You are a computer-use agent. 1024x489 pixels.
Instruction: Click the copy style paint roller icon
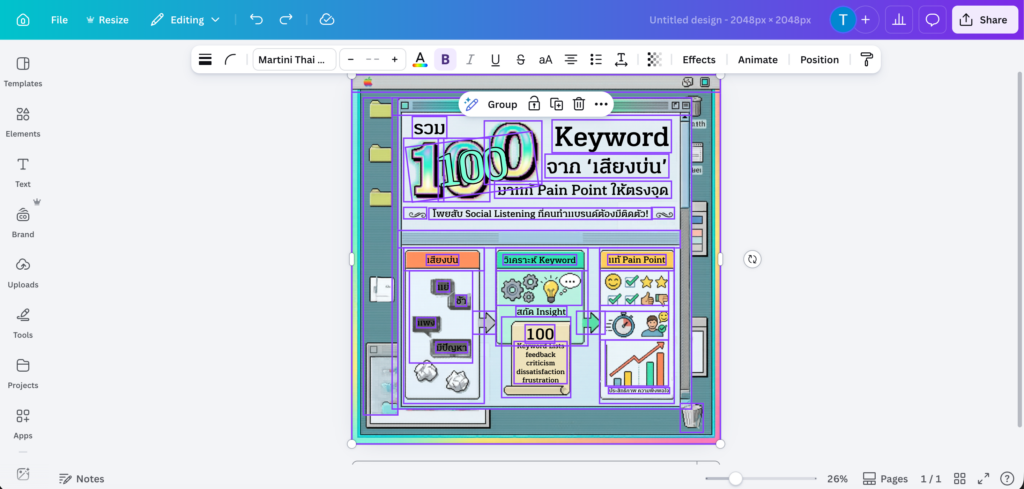(x=866, y=60)
